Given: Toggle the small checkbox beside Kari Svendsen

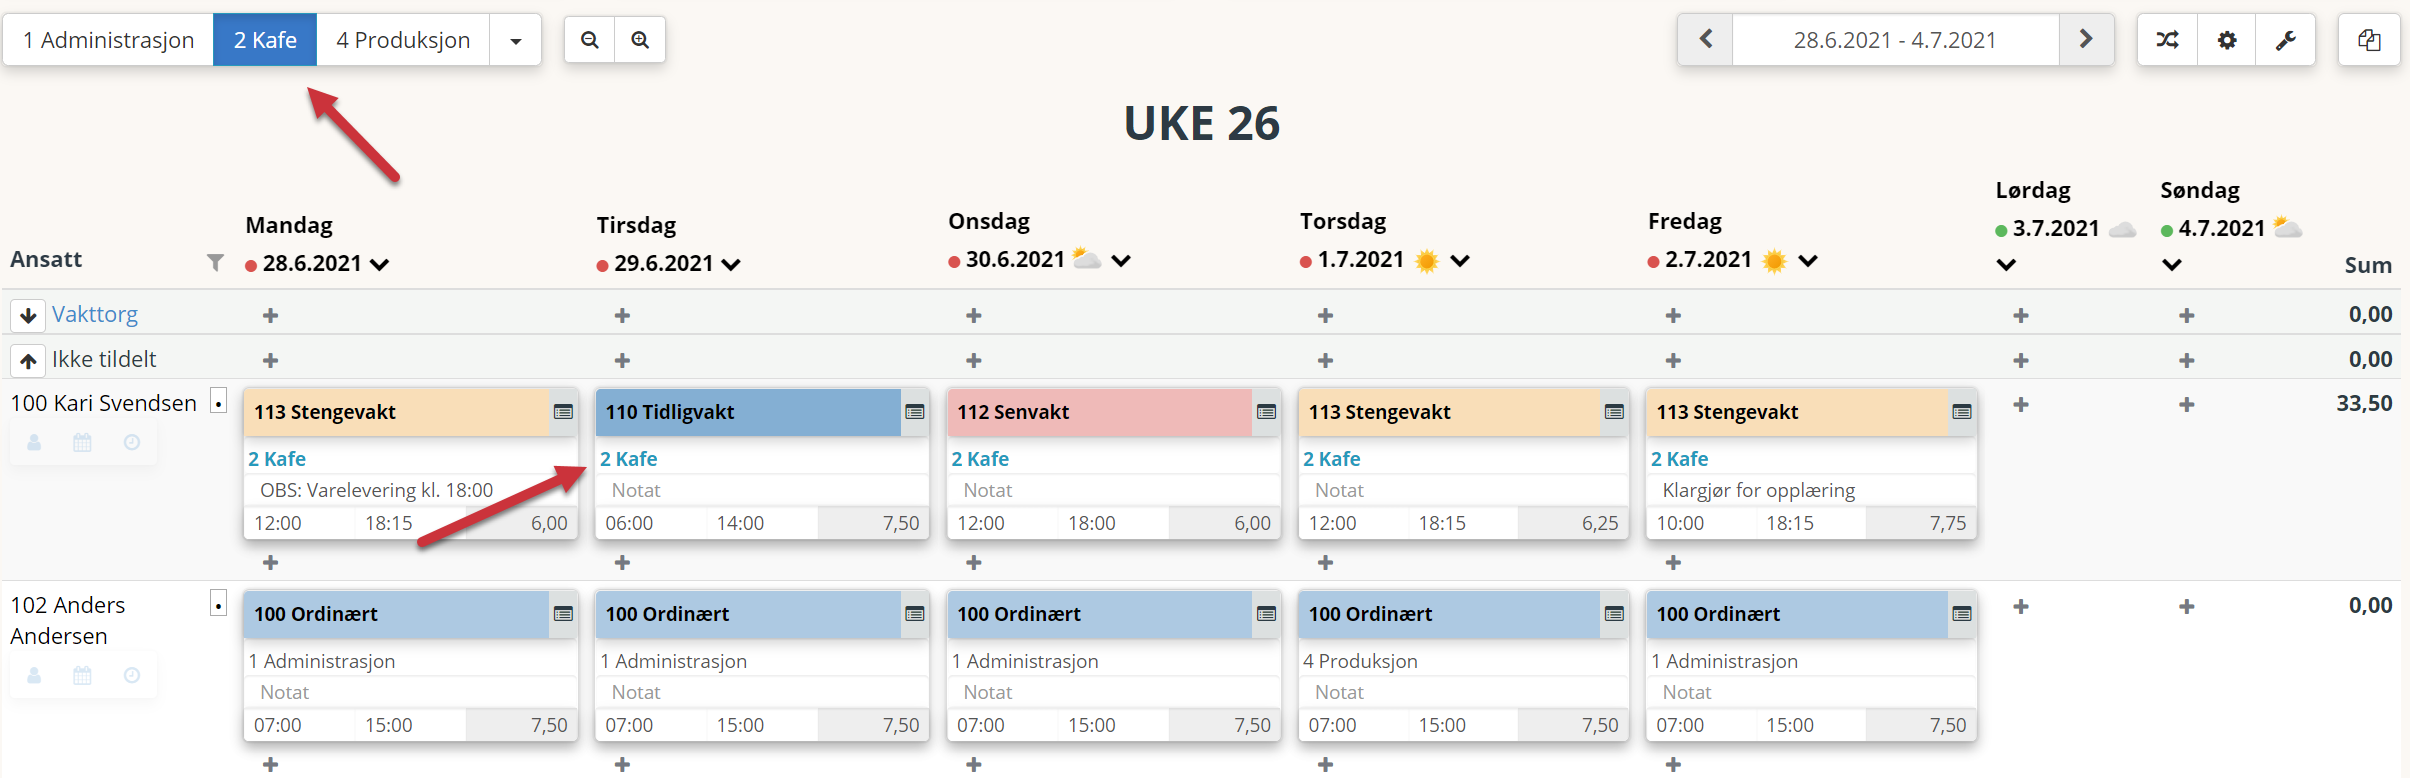Looking at the screenshot, I should tap(218, 402).
